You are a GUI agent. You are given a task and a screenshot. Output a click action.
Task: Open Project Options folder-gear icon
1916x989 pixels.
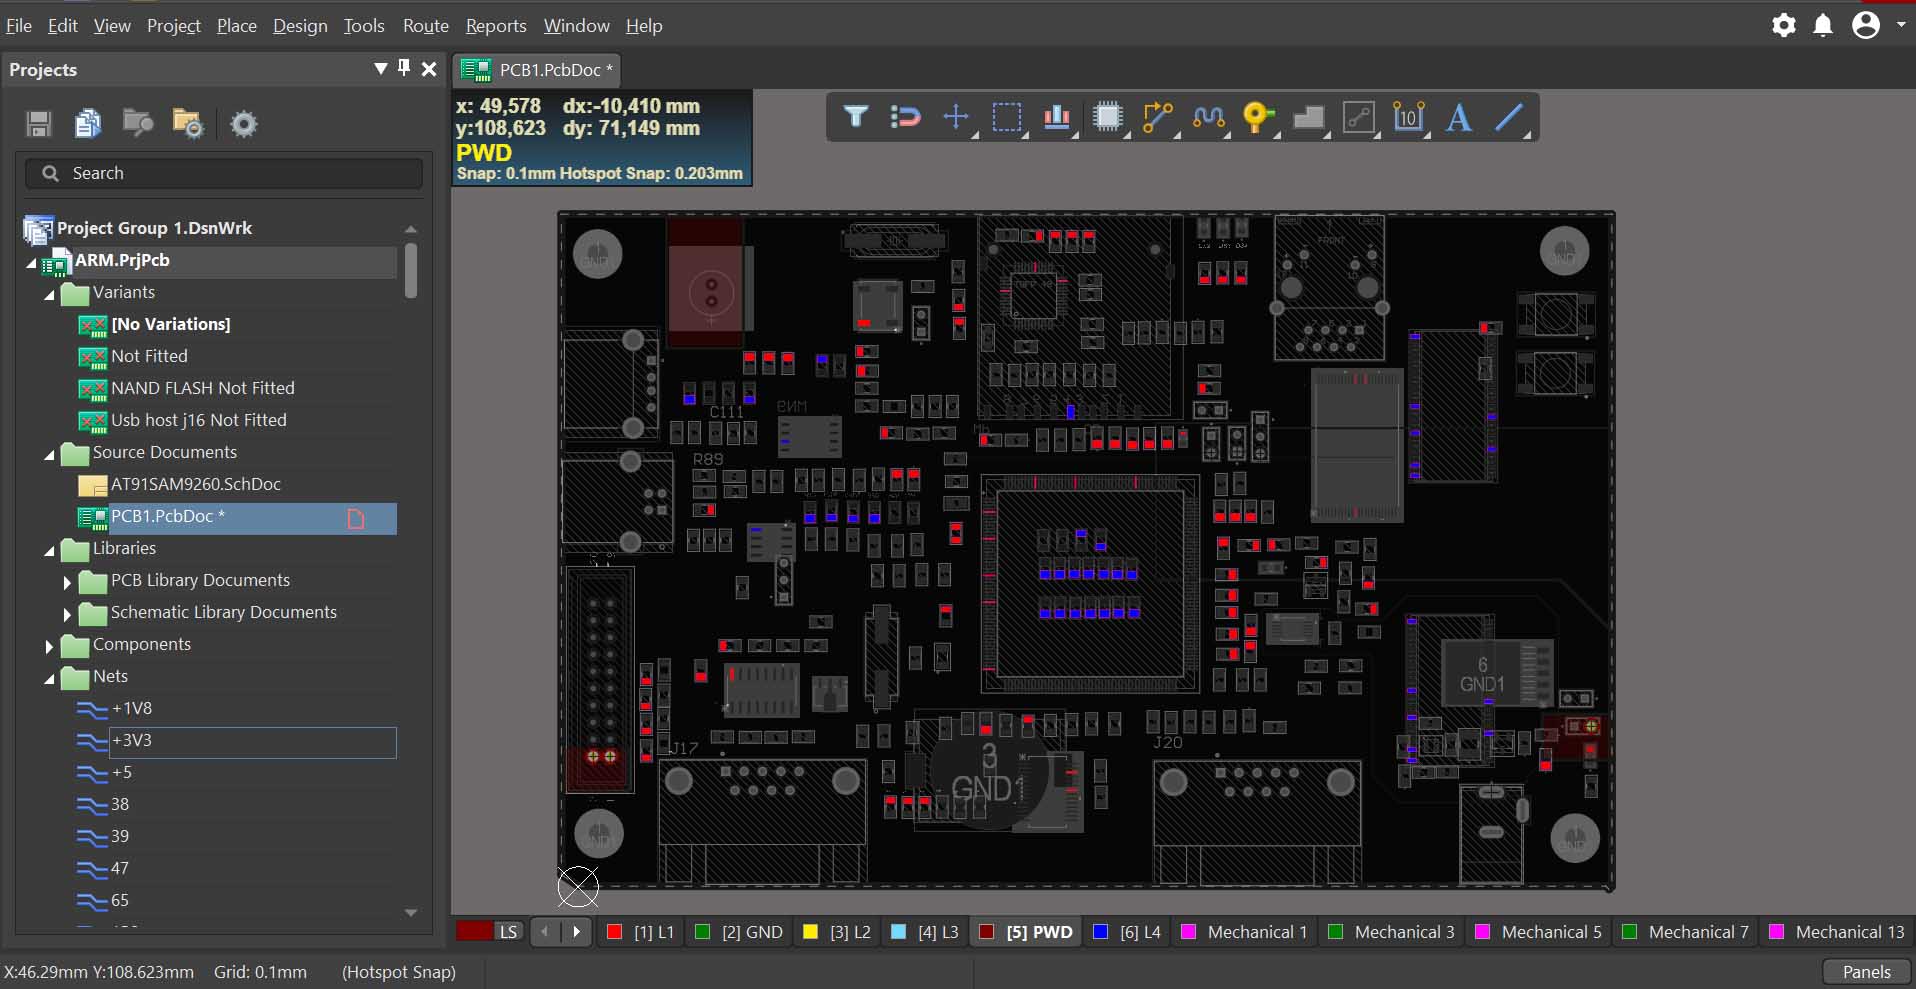187,123
